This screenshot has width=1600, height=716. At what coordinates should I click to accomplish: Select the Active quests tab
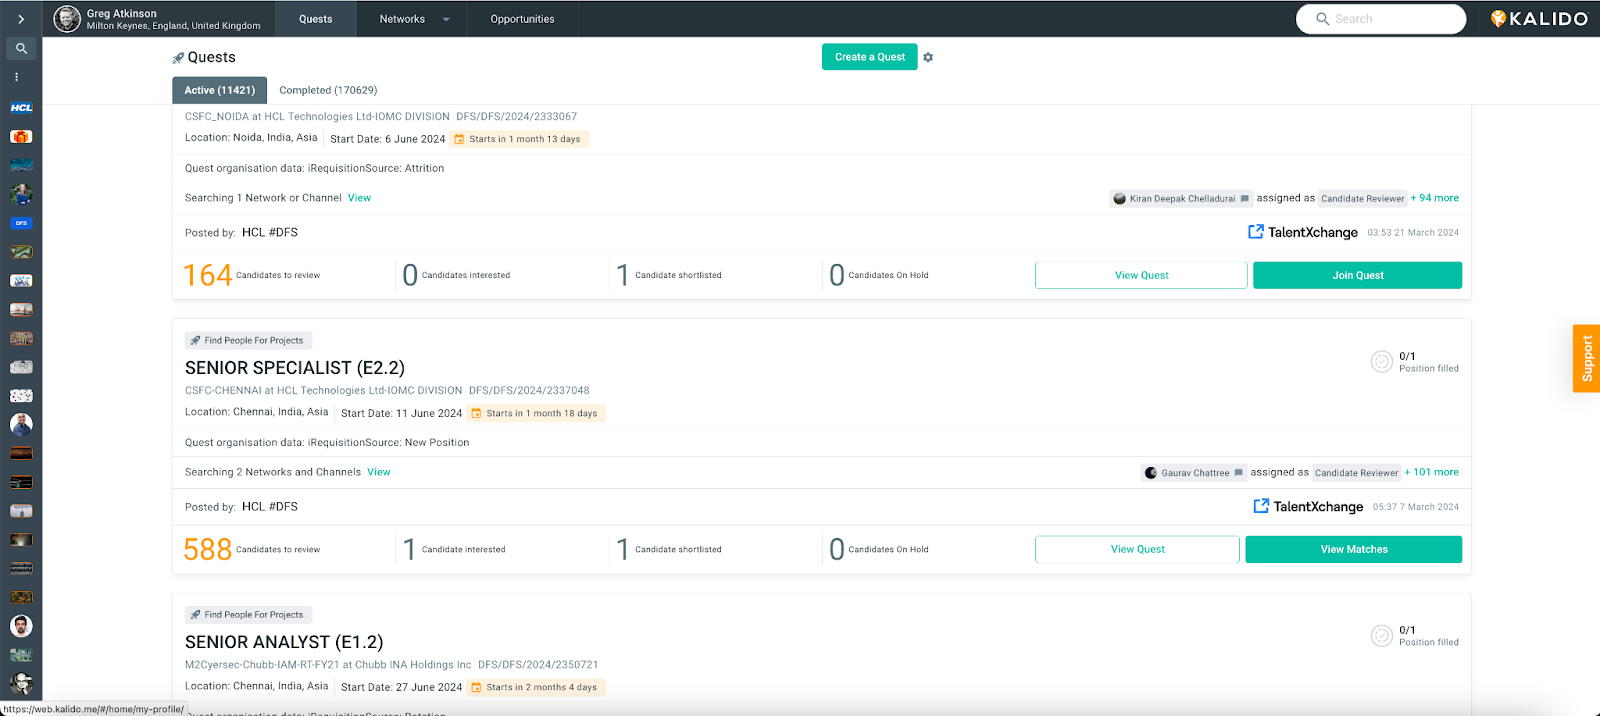[x=219, y=90]
